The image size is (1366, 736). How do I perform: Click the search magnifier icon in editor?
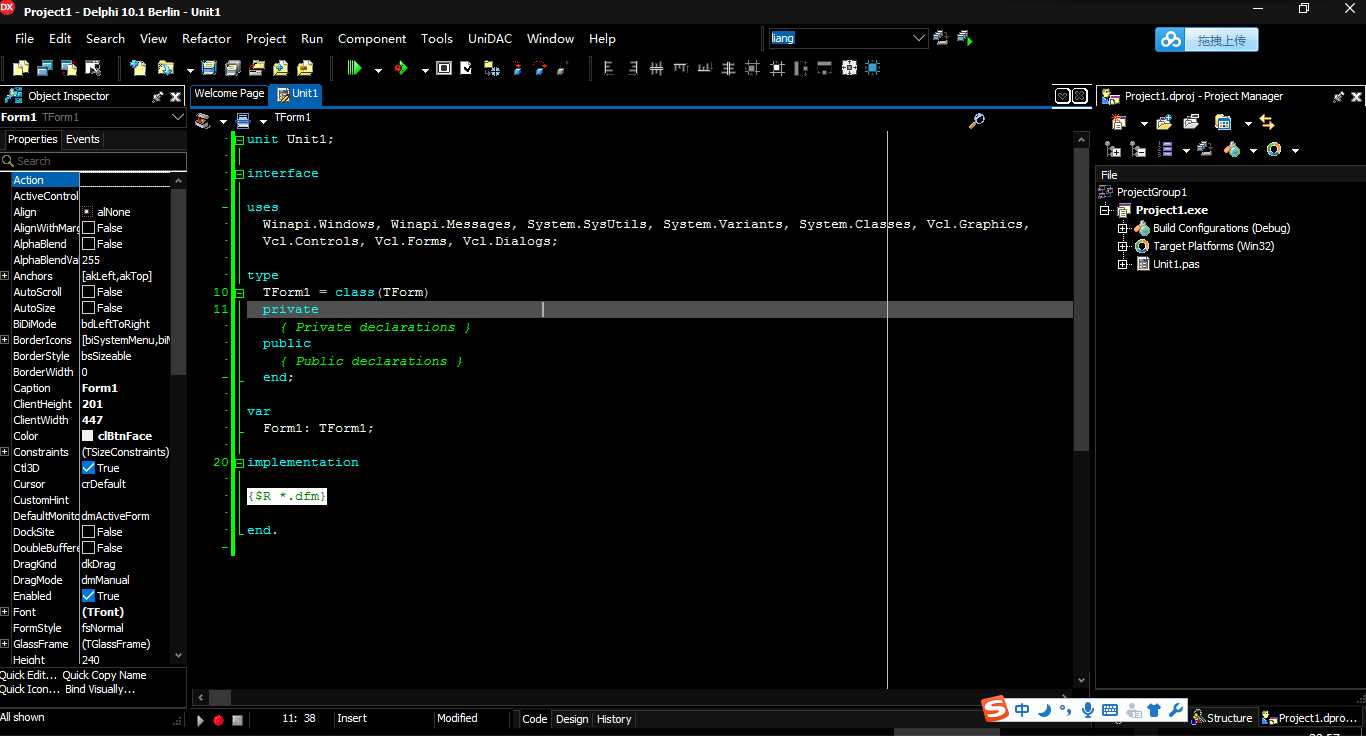pyautogui.click(x=977, y=120)
